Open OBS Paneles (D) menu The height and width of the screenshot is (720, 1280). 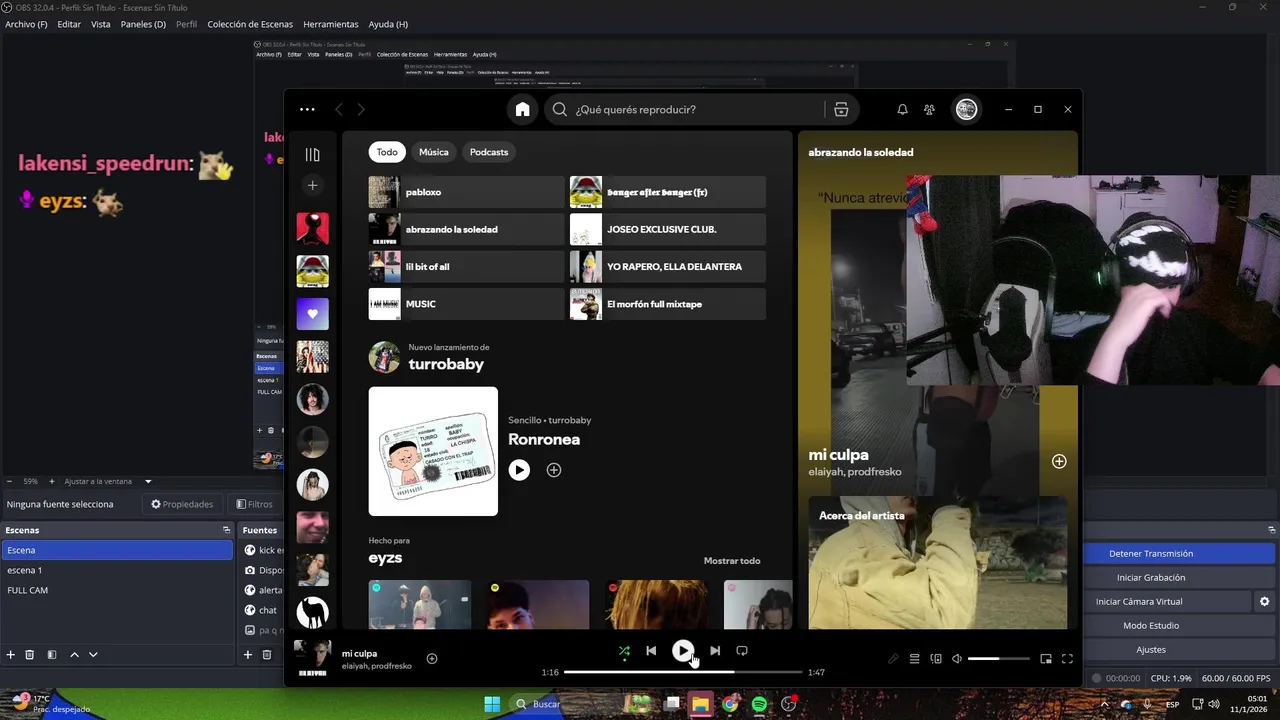point(143,24)
